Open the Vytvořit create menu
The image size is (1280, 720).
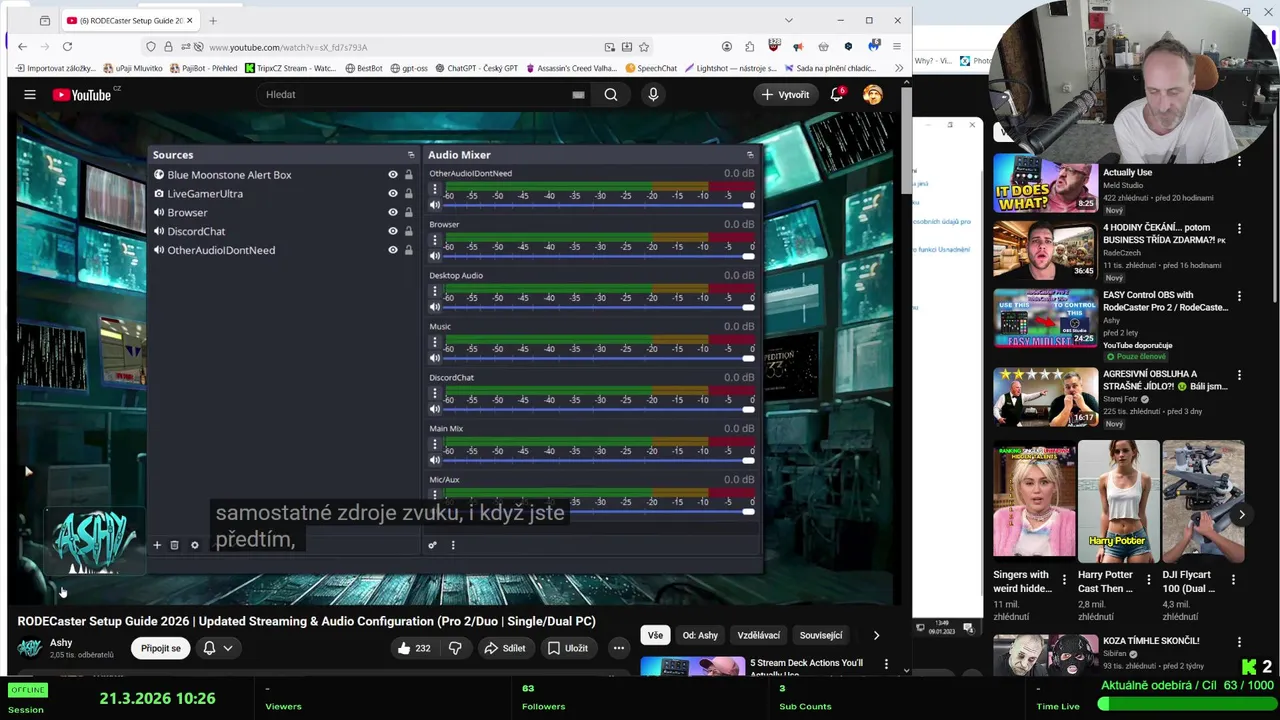(786, 94)
